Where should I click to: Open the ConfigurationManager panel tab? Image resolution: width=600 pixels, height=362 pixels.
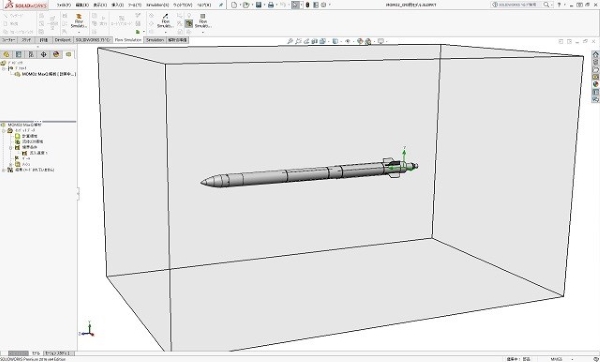coord(31,54)
